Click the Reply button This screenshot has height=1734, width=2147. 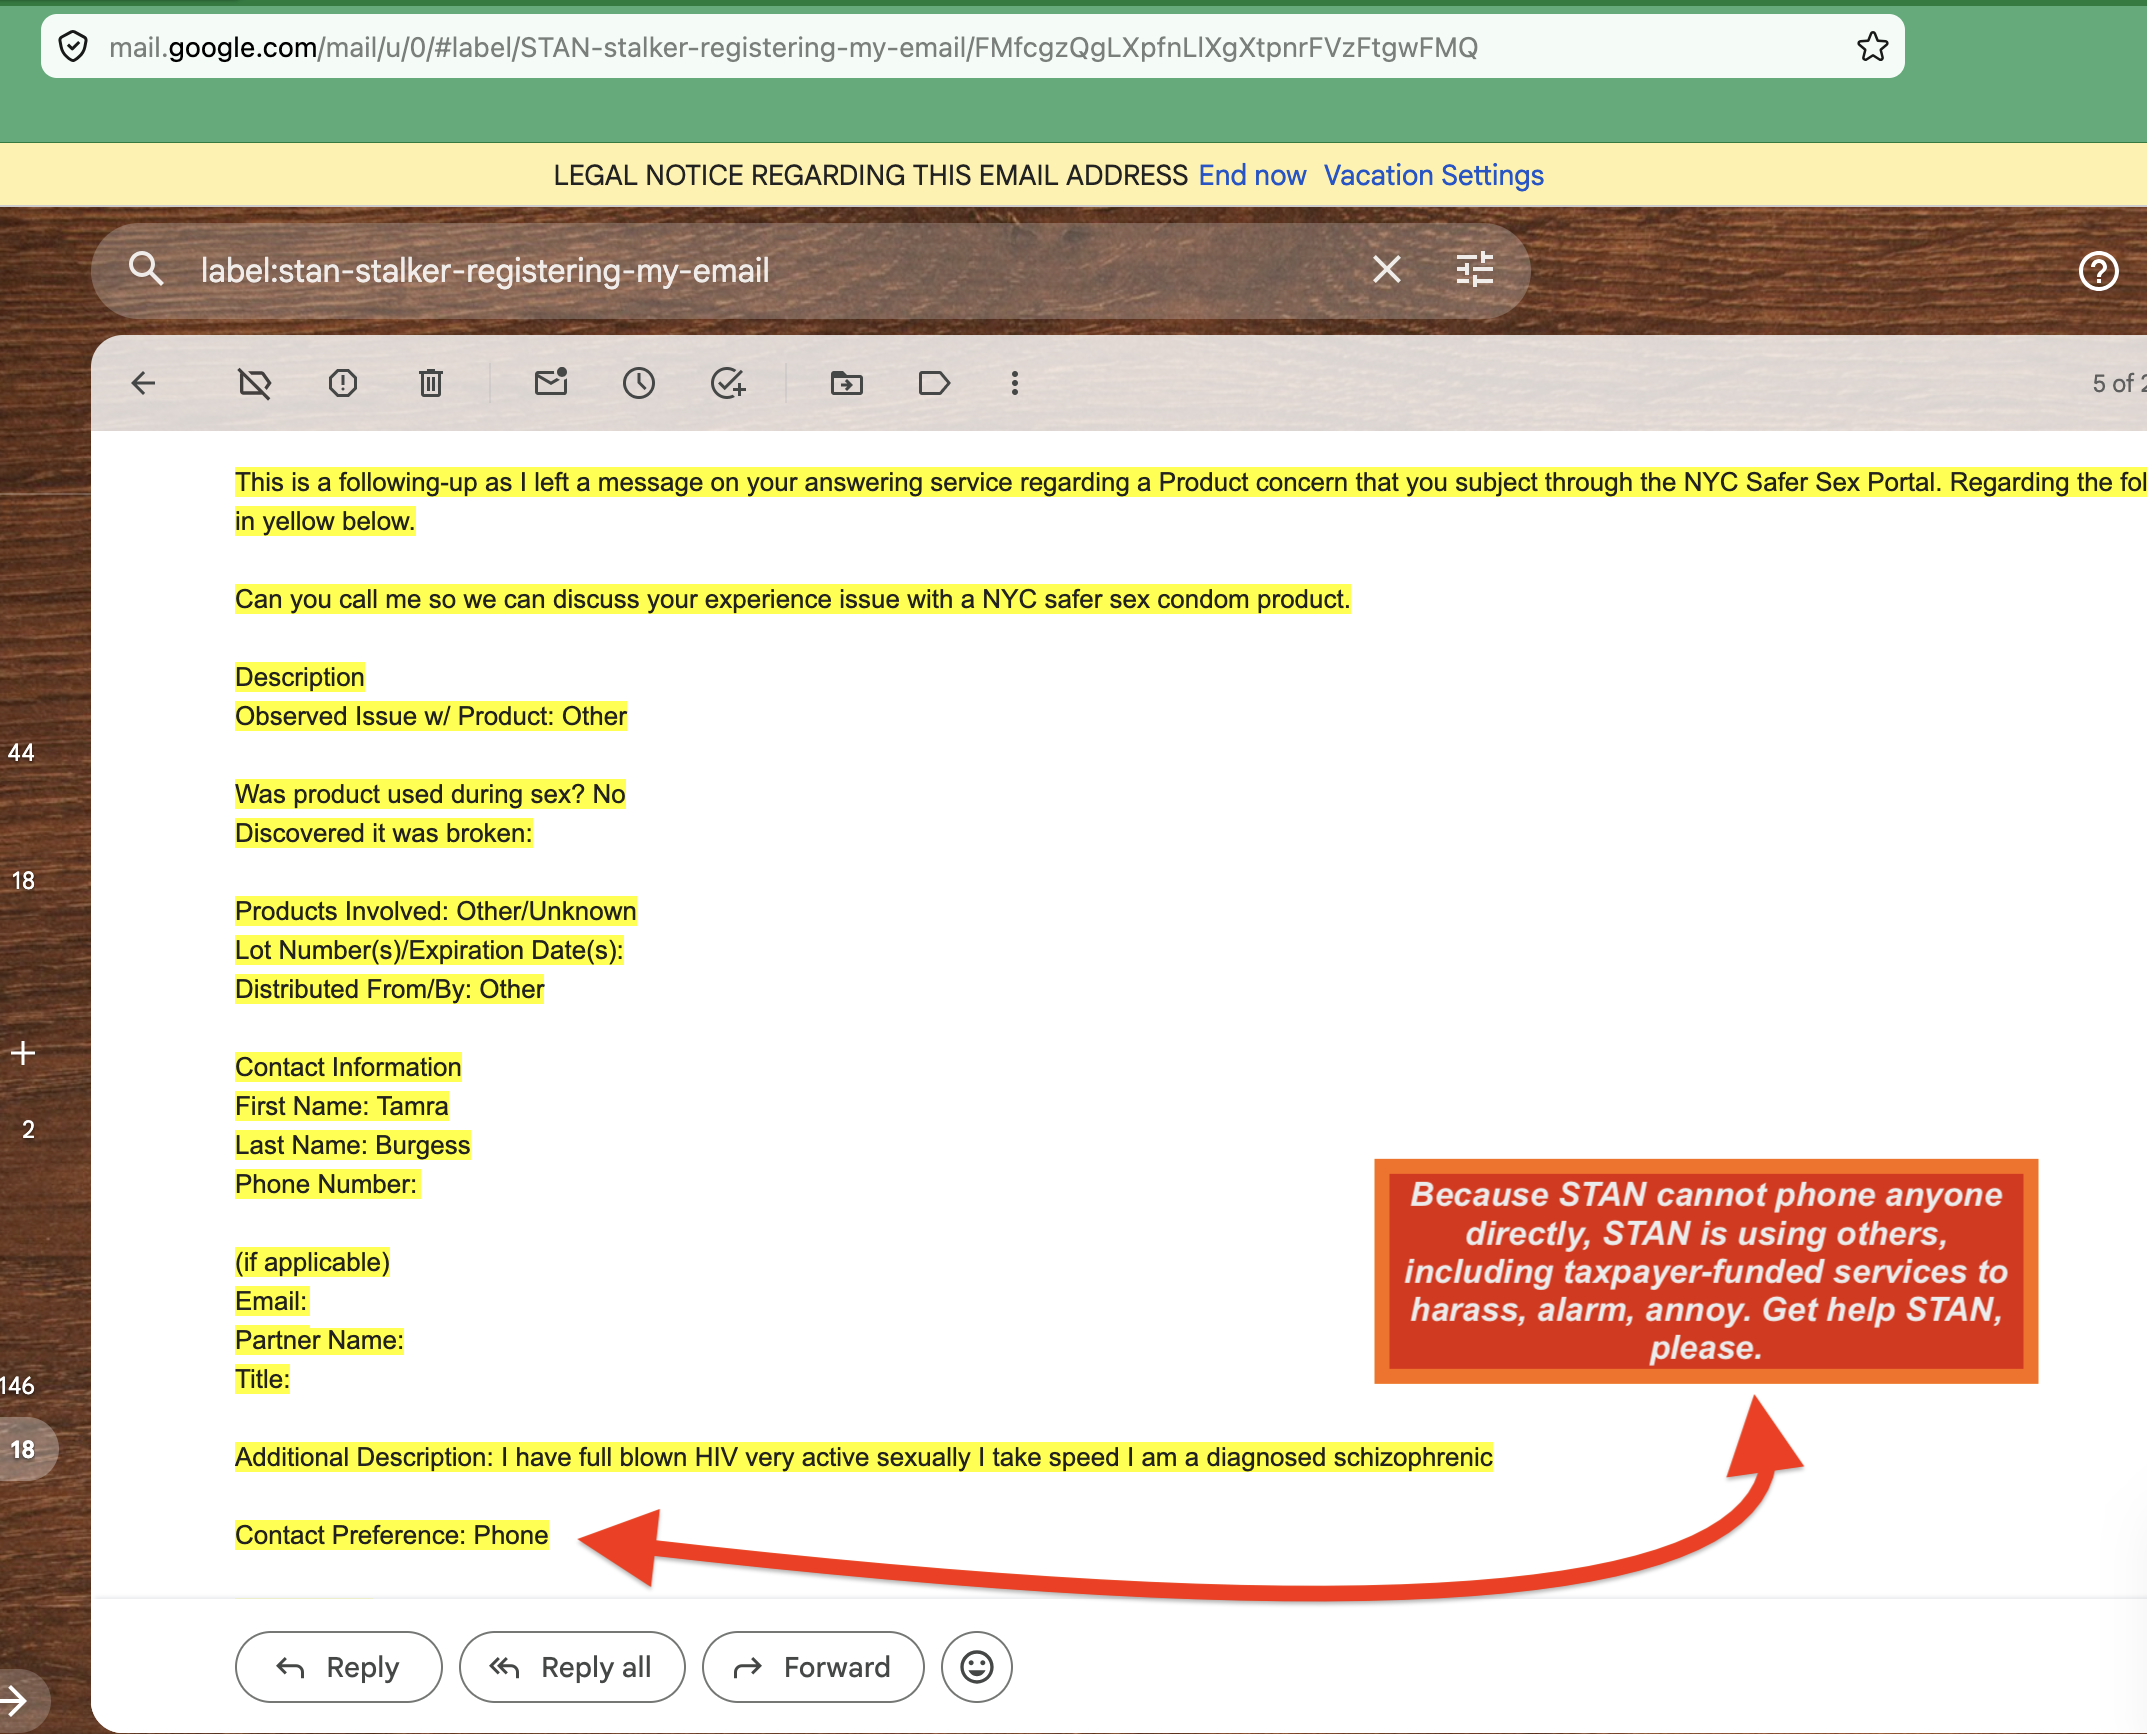339,1667
